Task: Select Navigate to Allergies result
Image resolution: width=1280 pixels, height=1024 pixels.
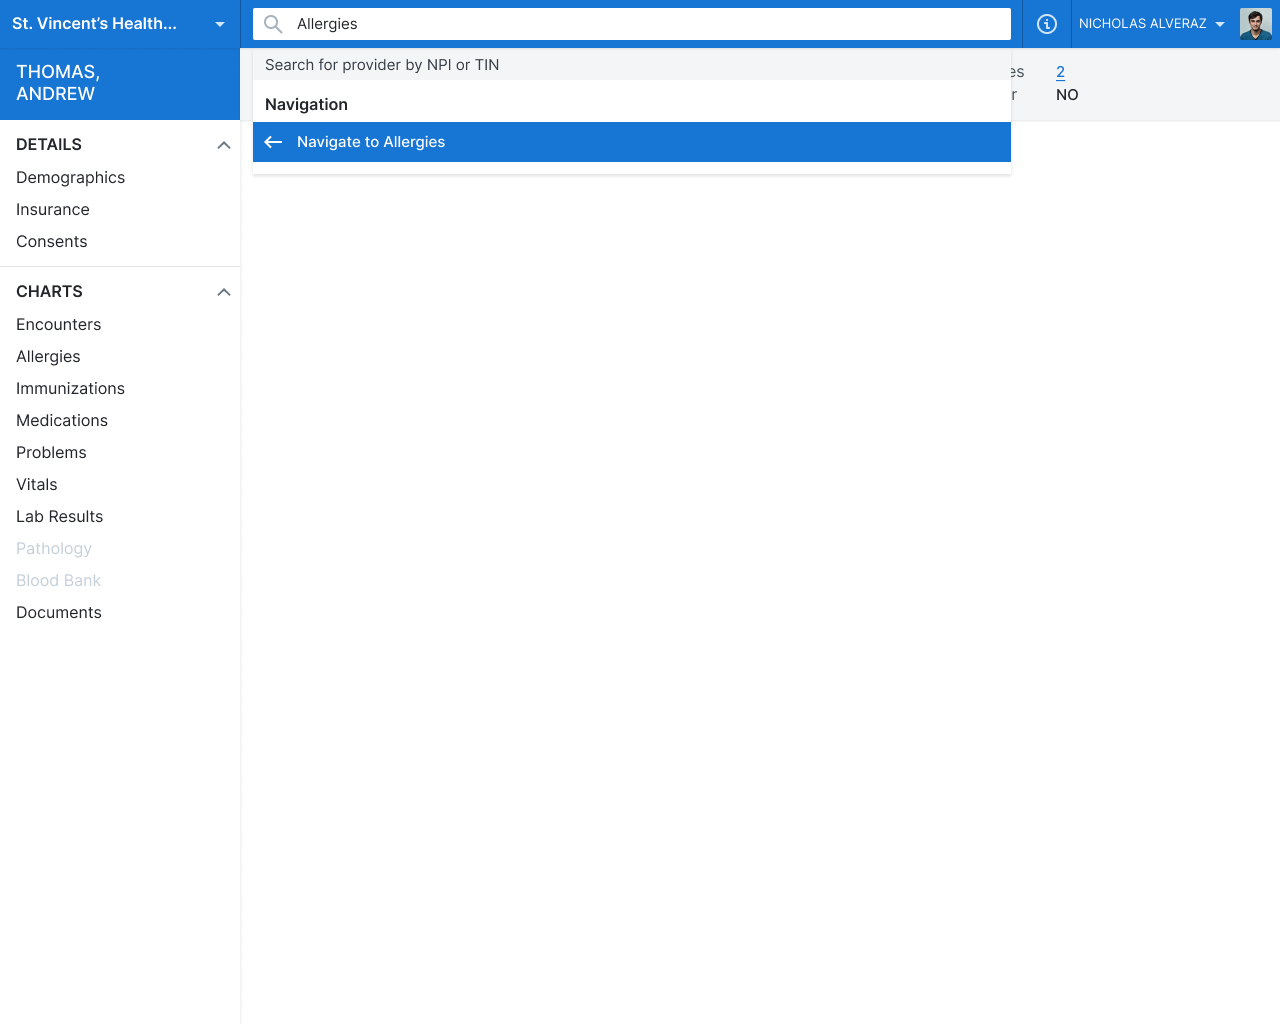Action: [x=632, y=142]
